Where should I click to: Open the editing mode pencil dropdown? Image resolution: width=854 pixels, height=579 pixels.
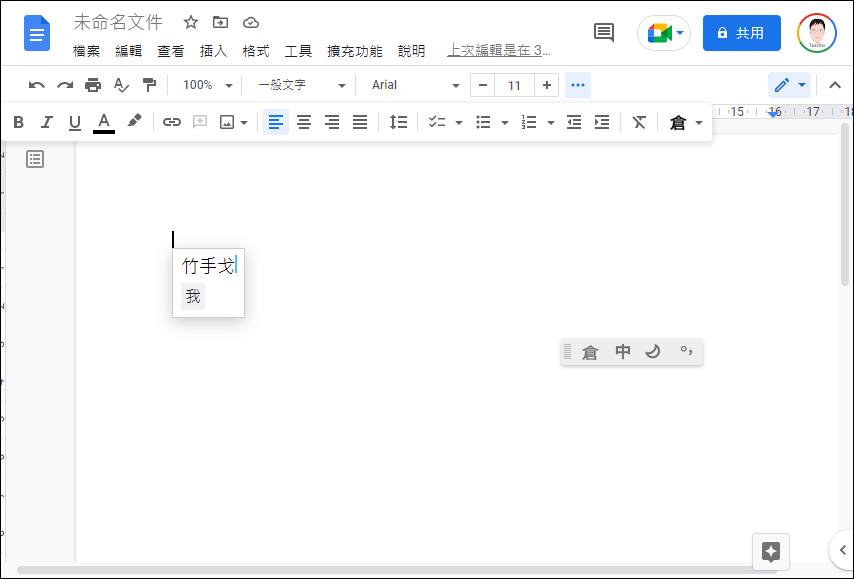[x=790, y=86]
